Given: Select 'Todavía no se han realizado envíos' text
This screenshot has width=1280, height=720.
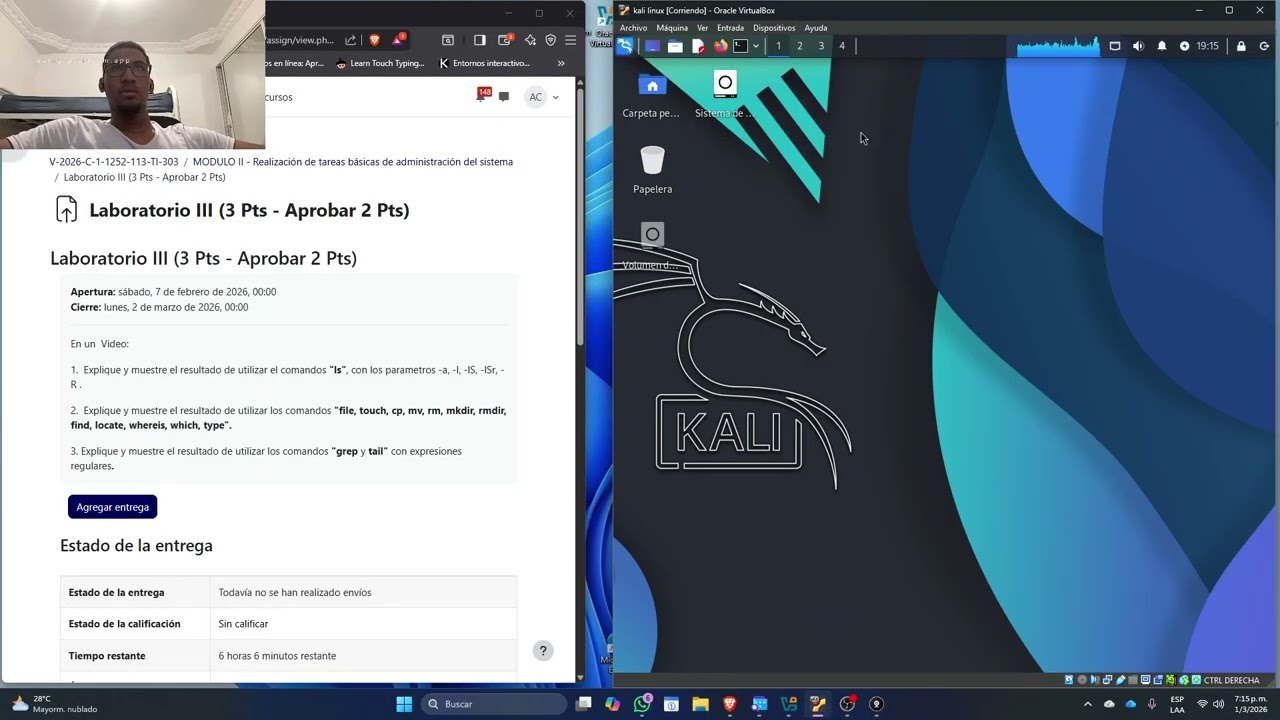Looking at the screenshot, I should [295, 593].
